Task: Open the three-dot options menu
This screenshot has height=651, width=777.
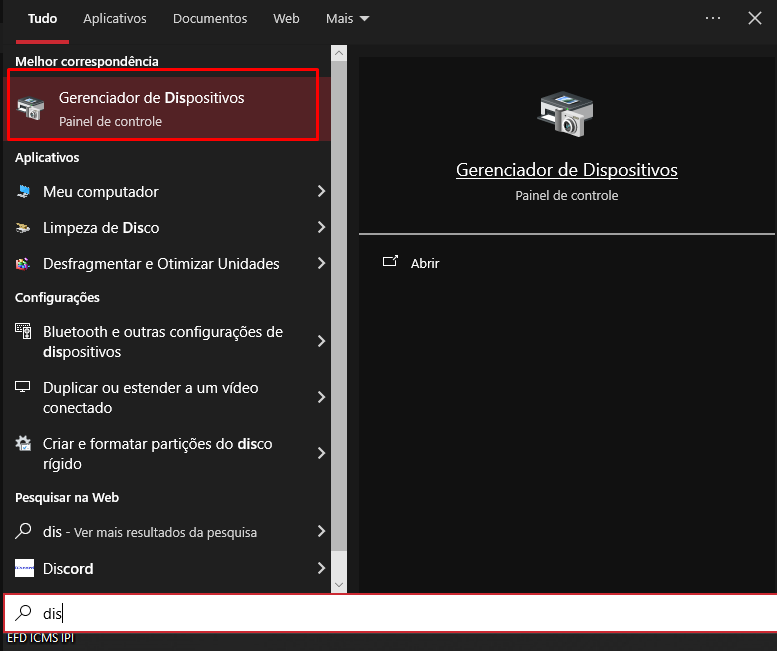Action: pos(713,18)
